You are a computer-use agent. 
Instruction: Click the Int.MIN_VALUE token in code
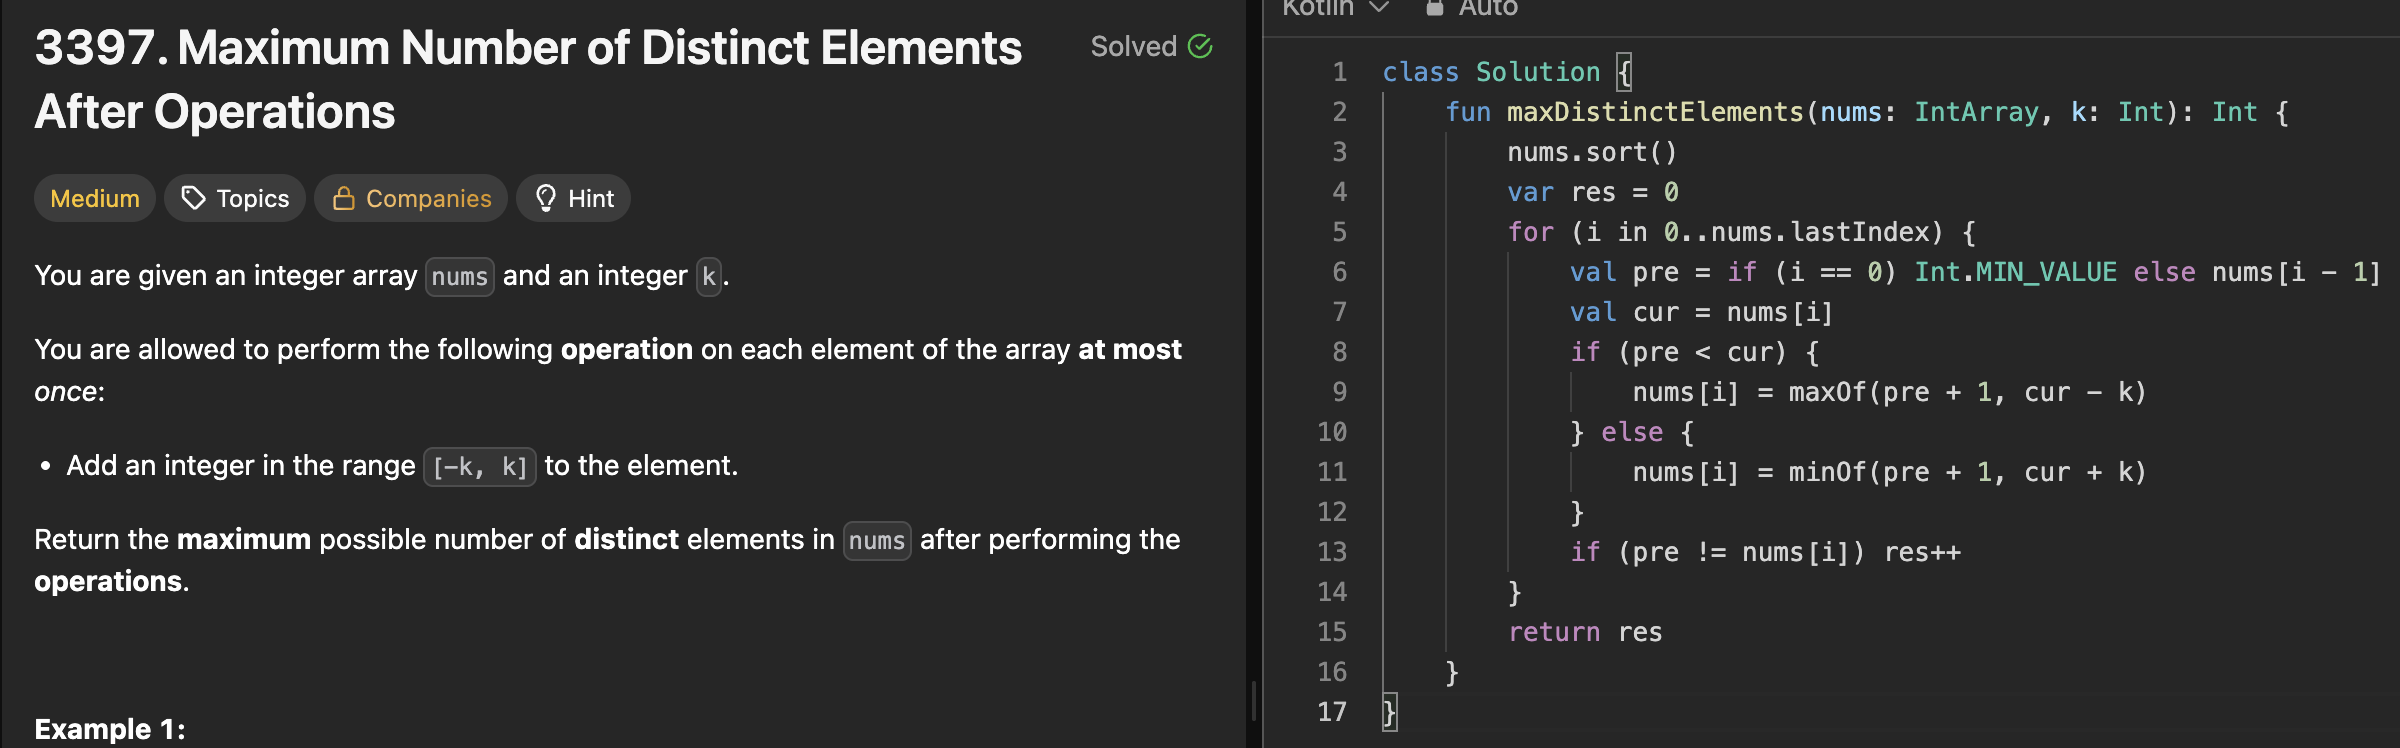2015,272
